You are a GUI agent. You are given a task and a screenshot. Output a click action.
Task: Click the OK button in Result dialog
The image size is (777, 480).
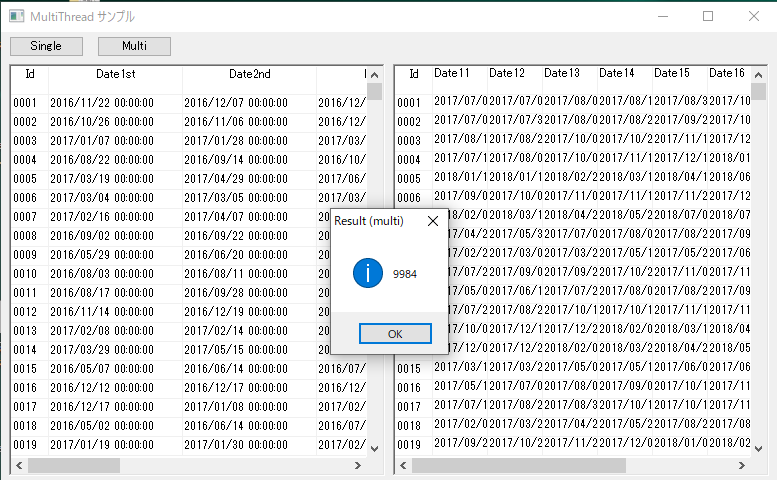pyautogui.click(x=395, y=334)
